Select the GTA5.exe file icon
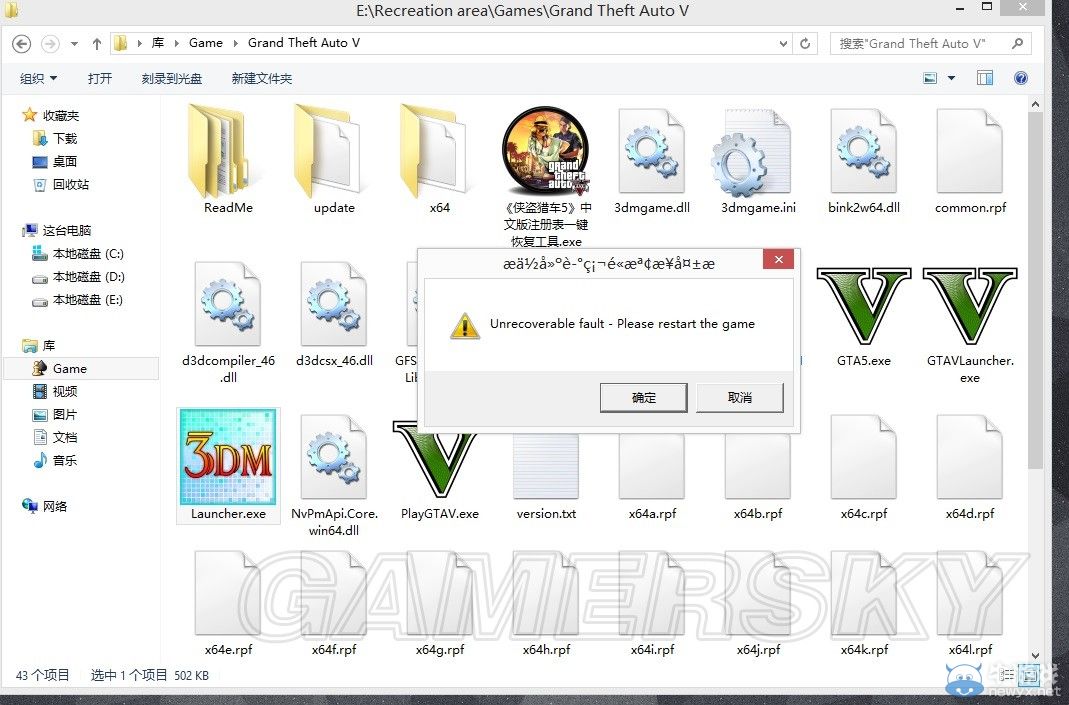Screen dimensions: 1069x705 pyautogui.click(x=863, y=306)
